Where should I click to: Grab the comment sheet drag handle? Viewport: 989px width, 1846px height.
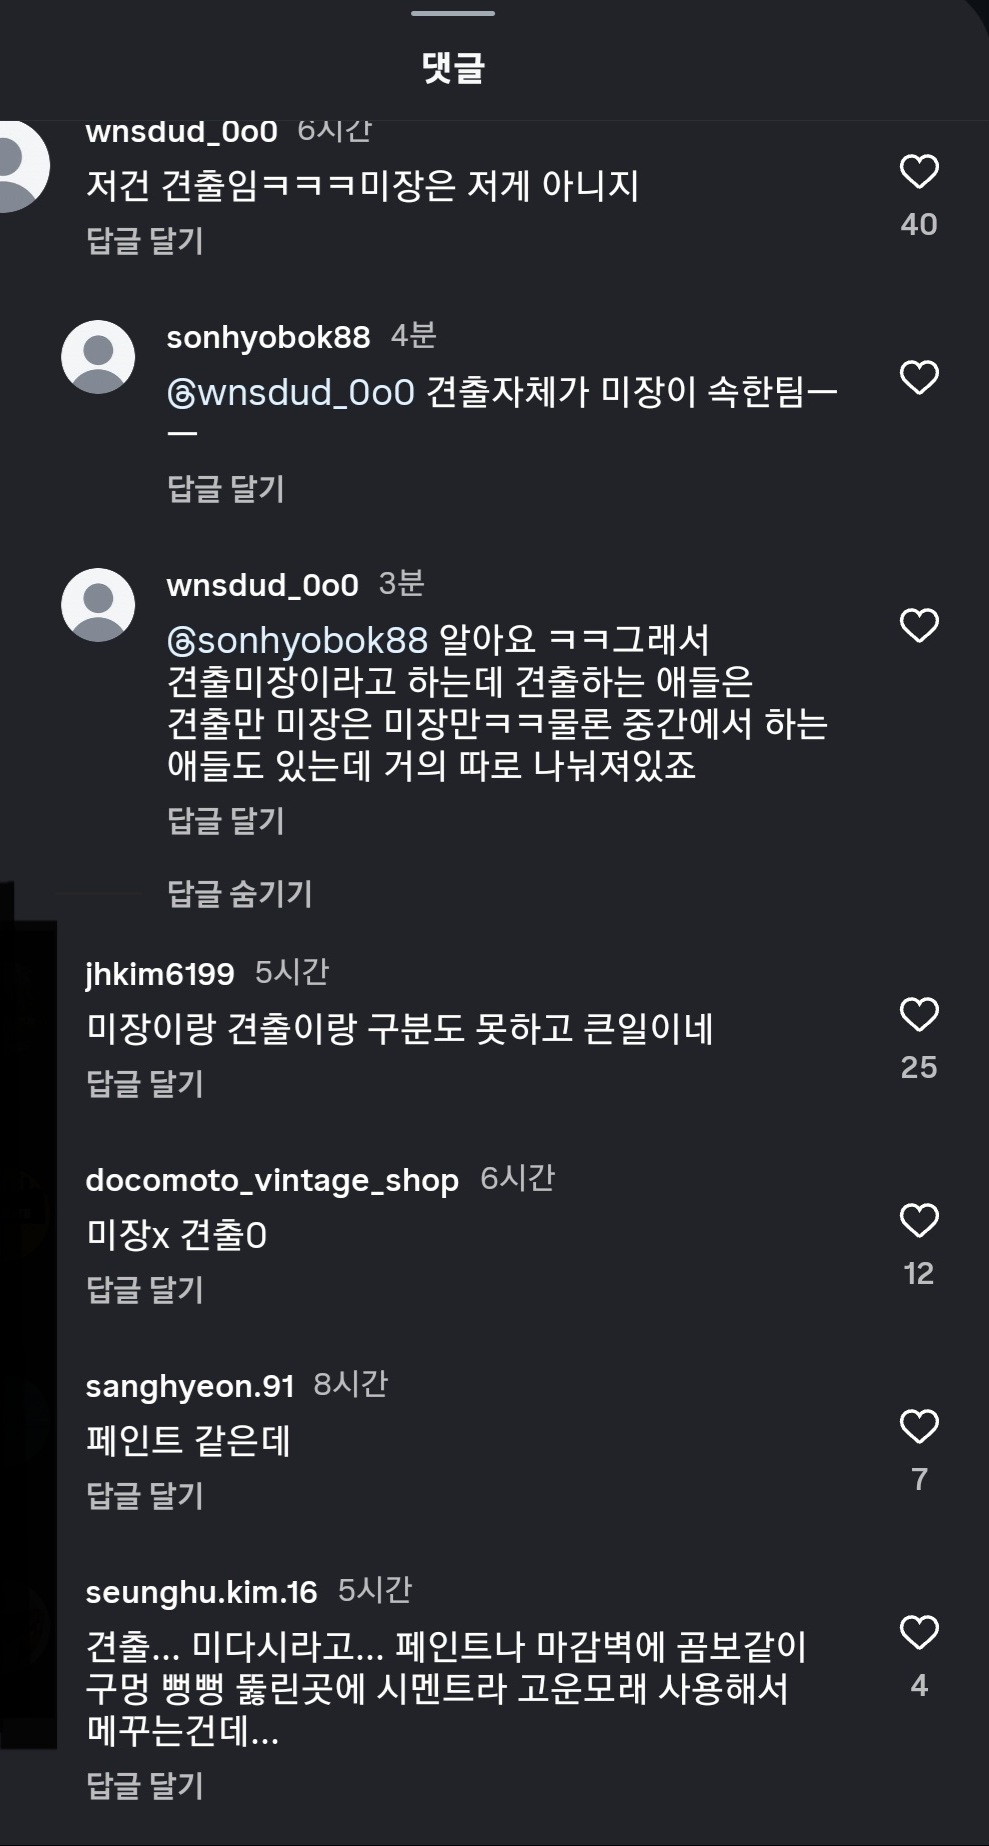pyautogui.click(x=453, y=13)
